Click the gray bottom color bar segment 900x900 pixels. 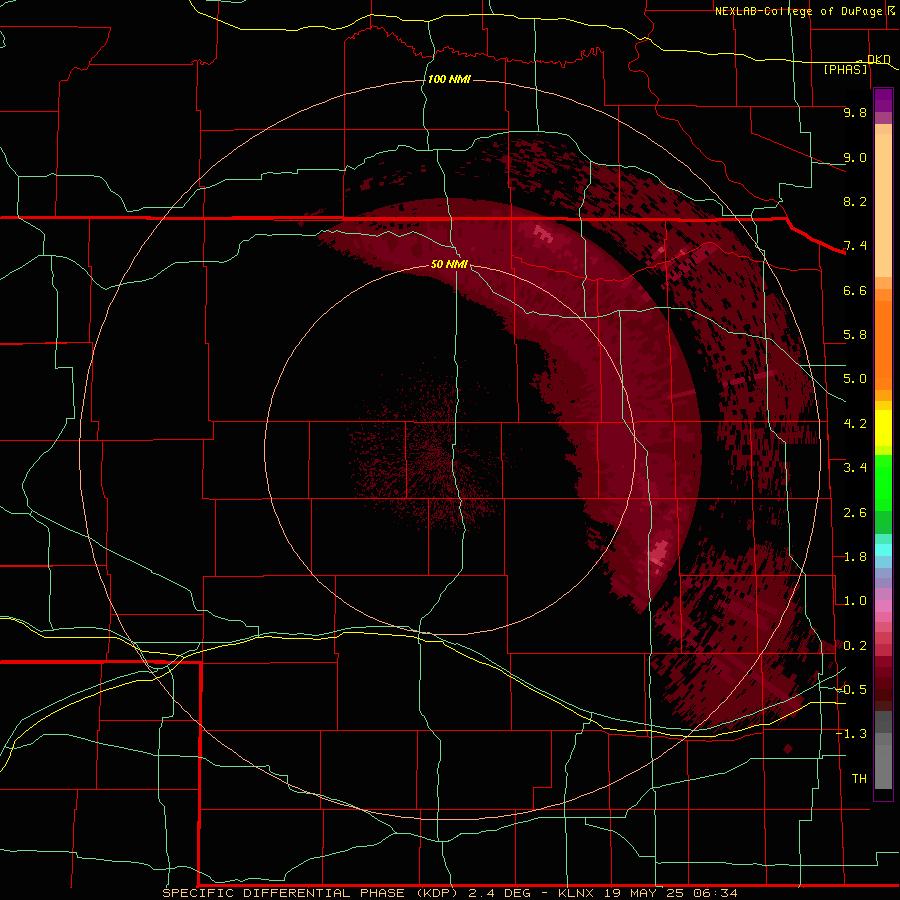click(x=883, y=766)
